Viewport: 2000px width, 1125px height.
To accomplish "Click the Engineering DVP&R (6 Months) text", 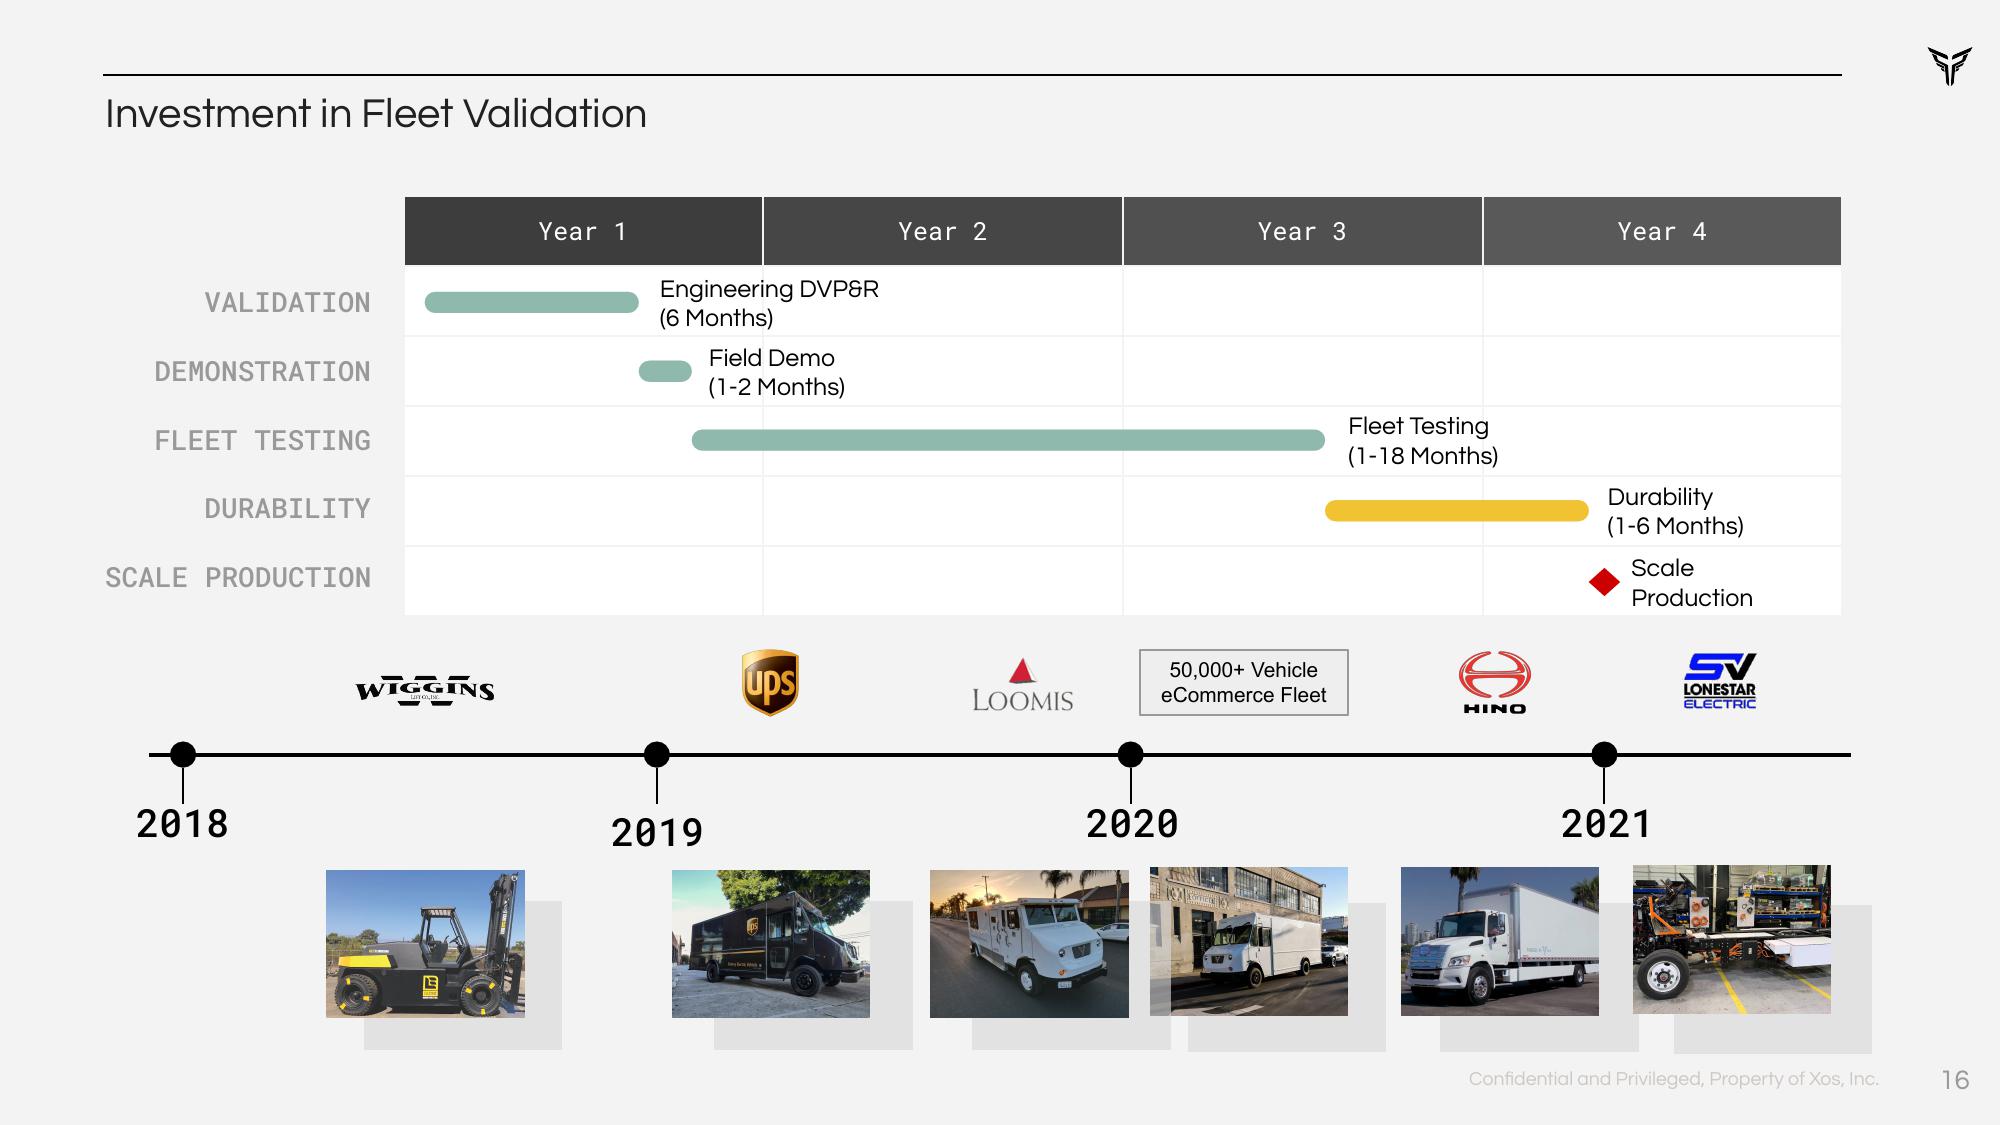I will [769, 303].
